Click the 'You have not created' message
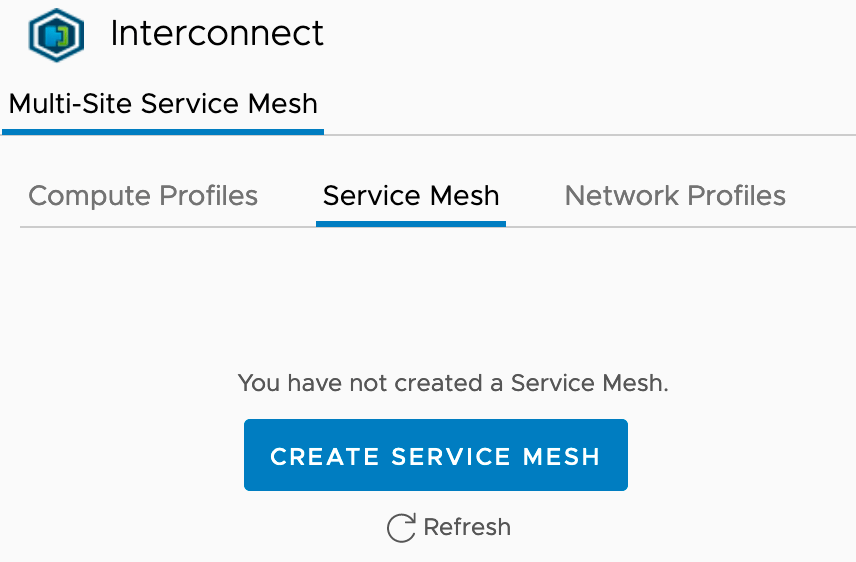 point(453,382)
